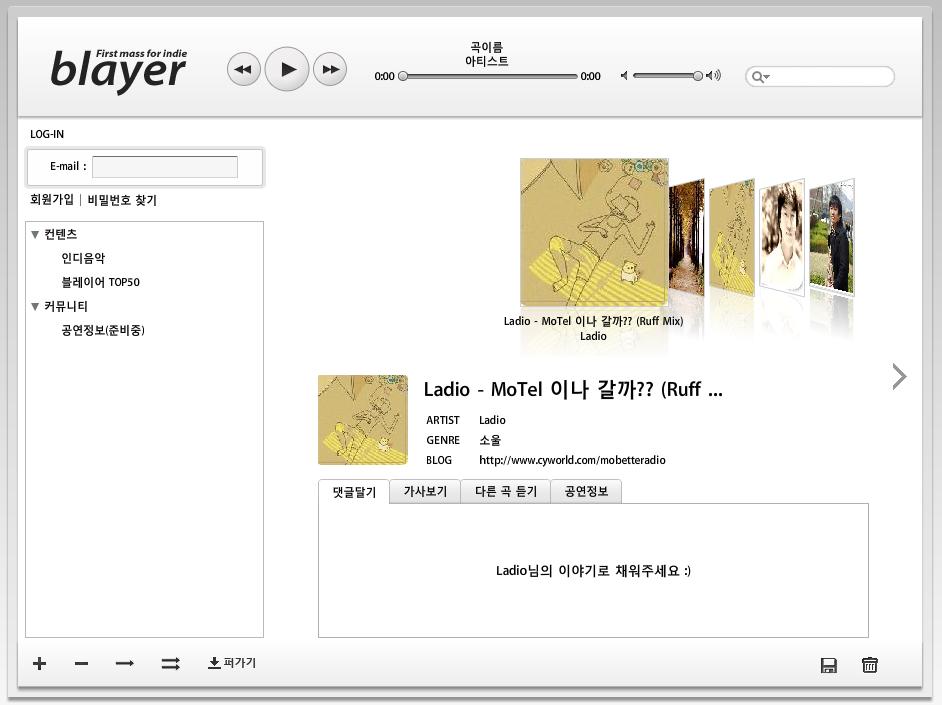The height and width of the screenshot is (705, 942).
Task: Click the comment placeholder message text
Action: click(x=593, y=570)
